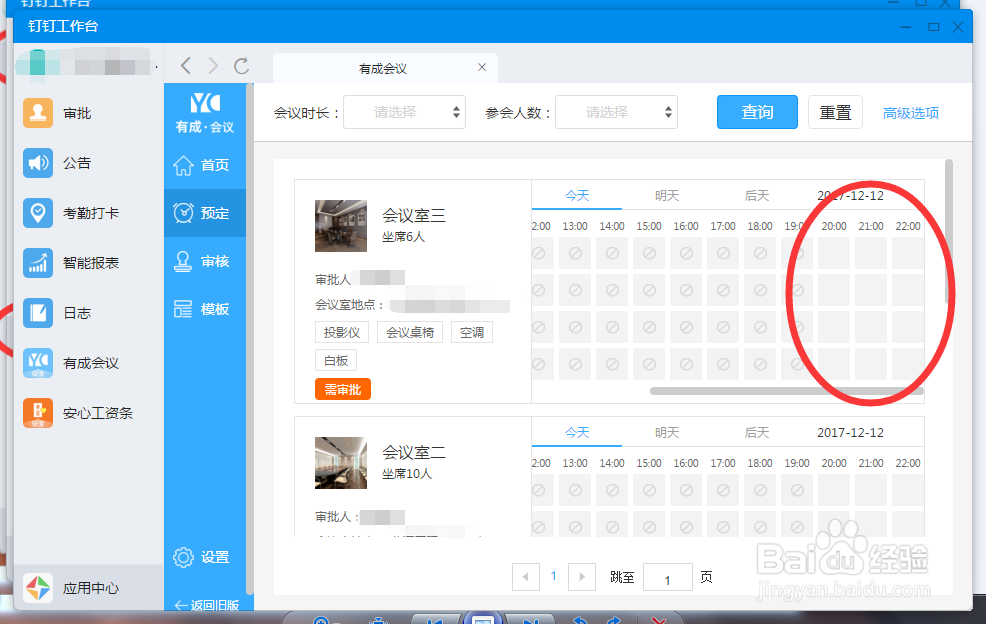Open the 会议时长 duration selector
This screenshot has height=624, width=986.
click(x=404, y=112)
